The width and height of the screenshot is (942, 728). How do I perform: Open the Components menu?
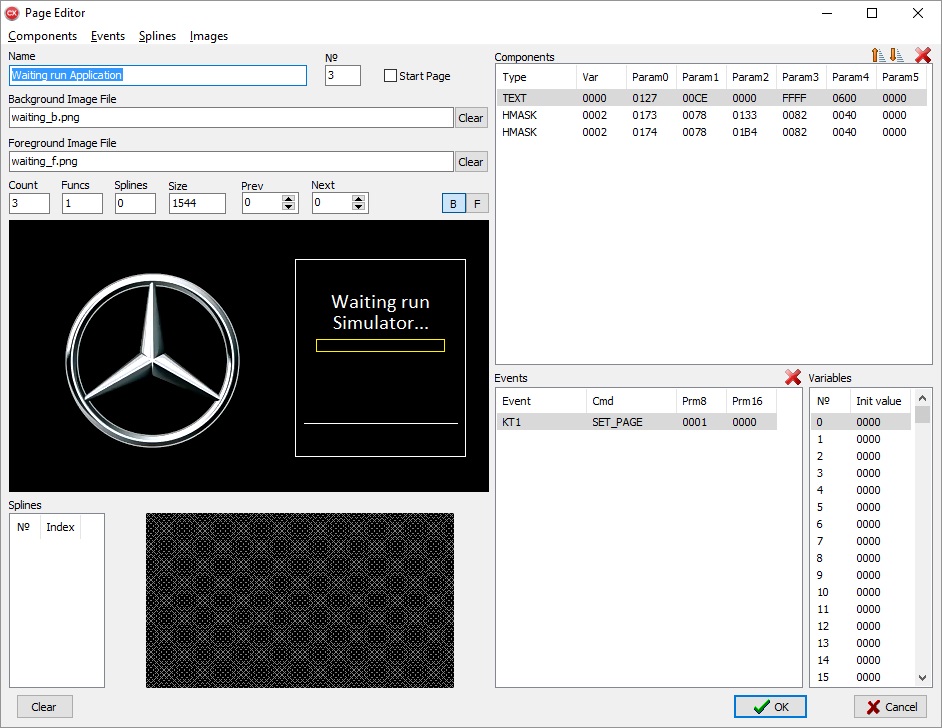click(43, 36)
